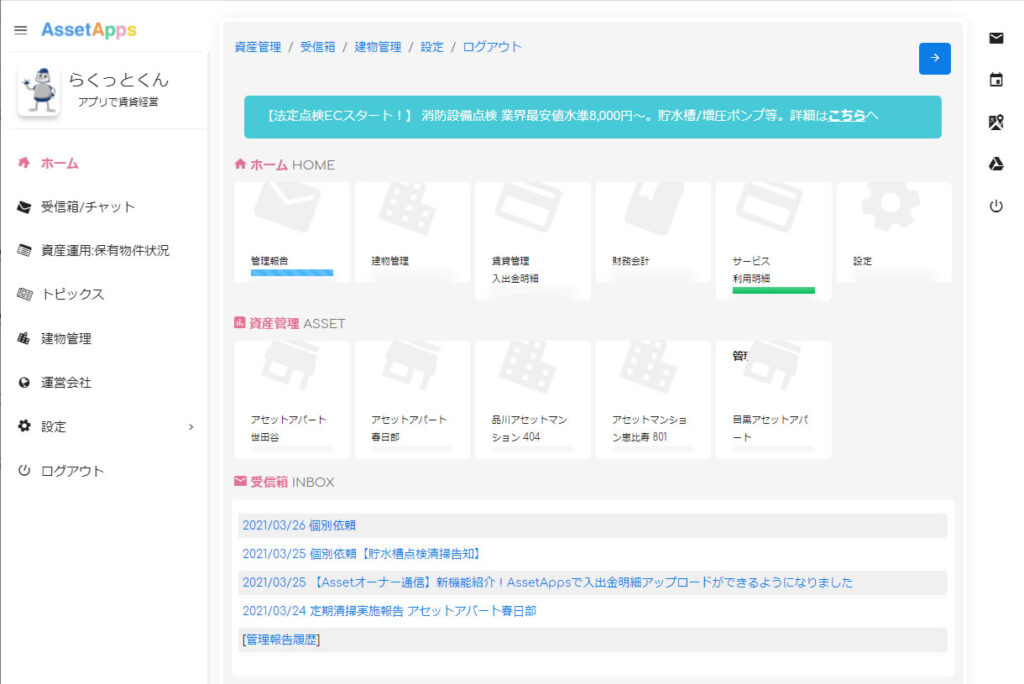Viewport: 1024px width, 684px height.
Task: Open 2021/03/24 定期清掃実施報告 message
Action: pos(389,611)
